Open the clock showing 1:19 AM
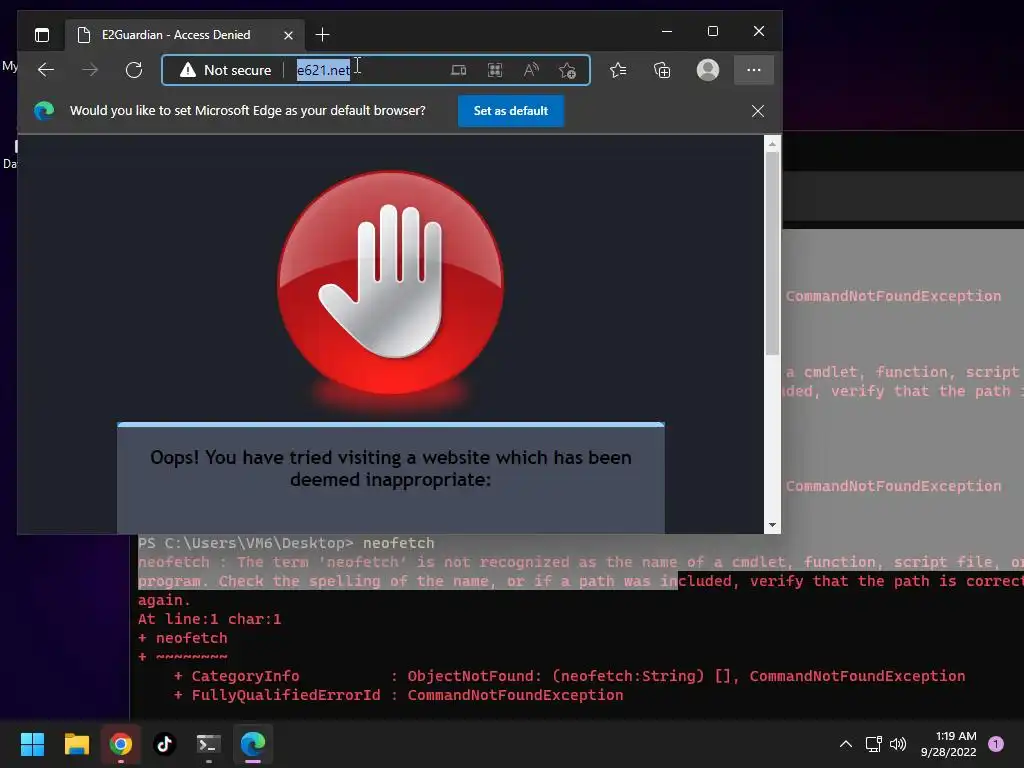The width and height of the screenshot is (1024, 768). [948, 744]
